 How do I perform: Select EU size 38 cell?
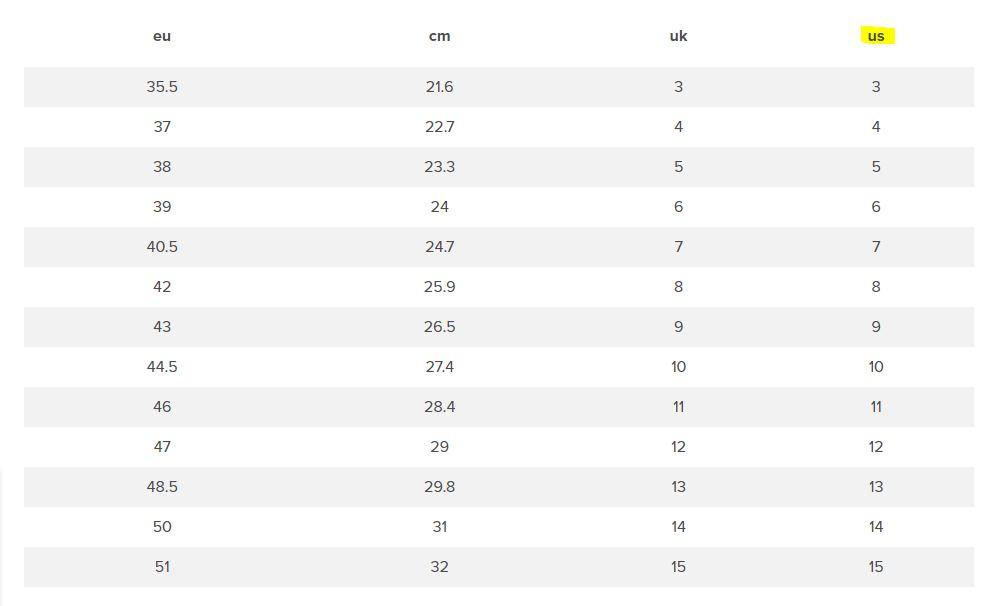click(162, 167)
